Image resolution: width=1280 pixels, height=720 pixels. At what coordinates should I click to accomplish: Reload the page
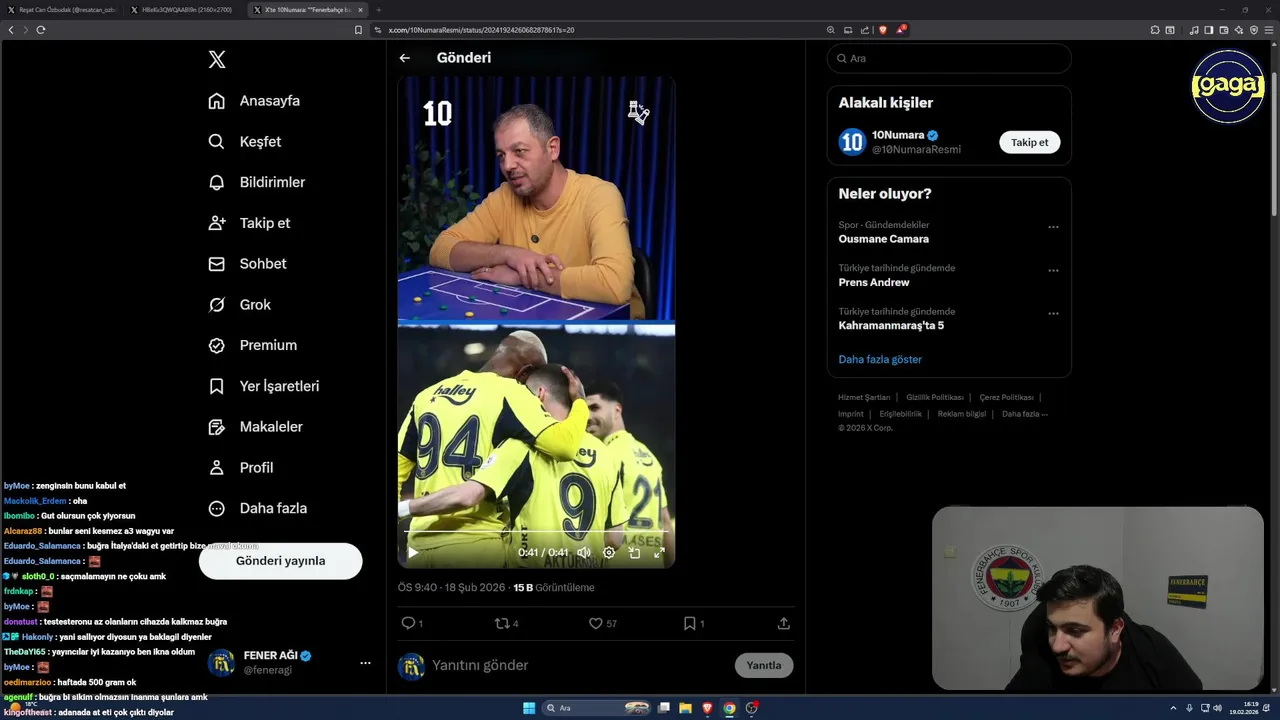(41, 30)
